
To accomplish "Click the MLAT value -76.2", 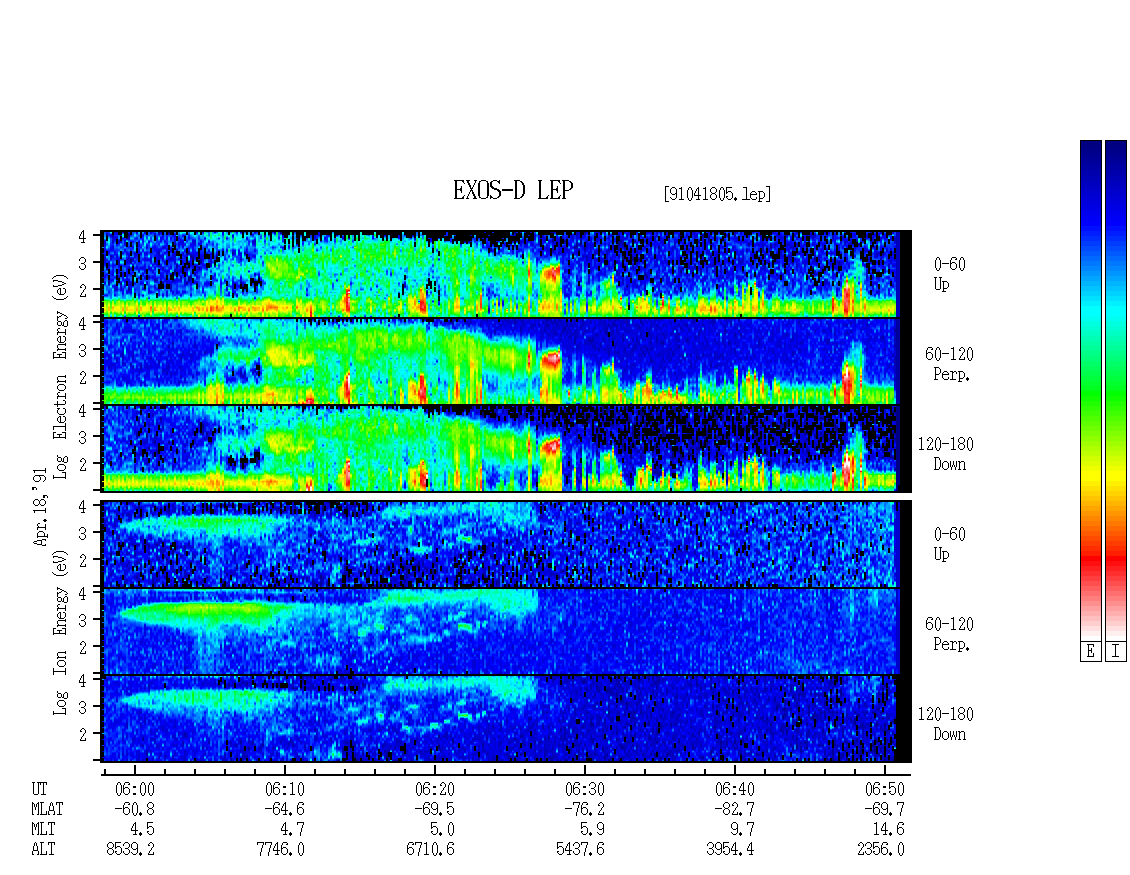I will coord(584,809).
